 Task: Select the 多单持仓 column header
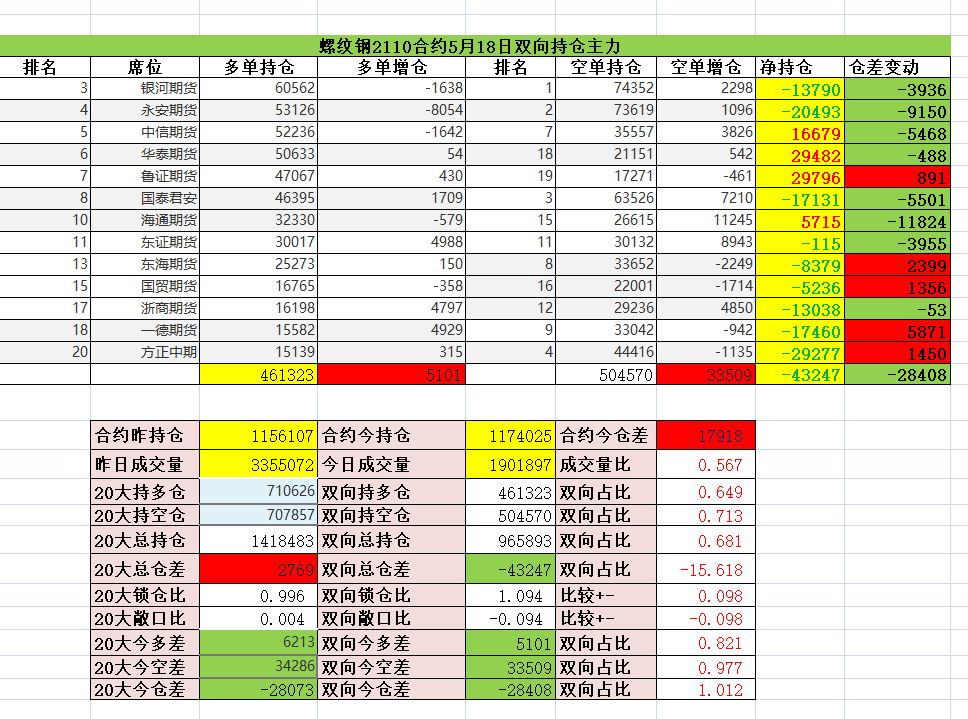tap(258, 67)
